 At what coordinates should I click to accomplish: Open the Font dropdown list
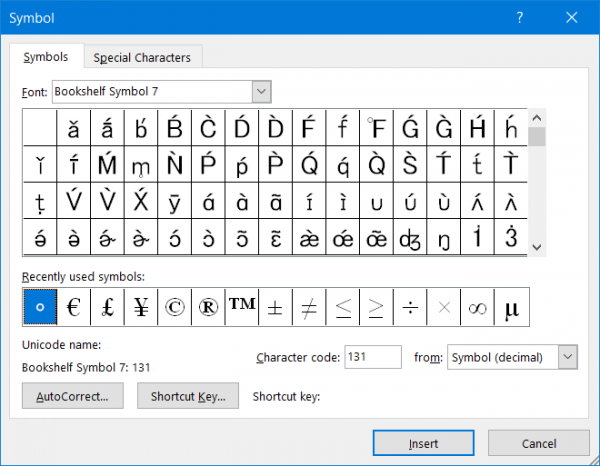261,92
